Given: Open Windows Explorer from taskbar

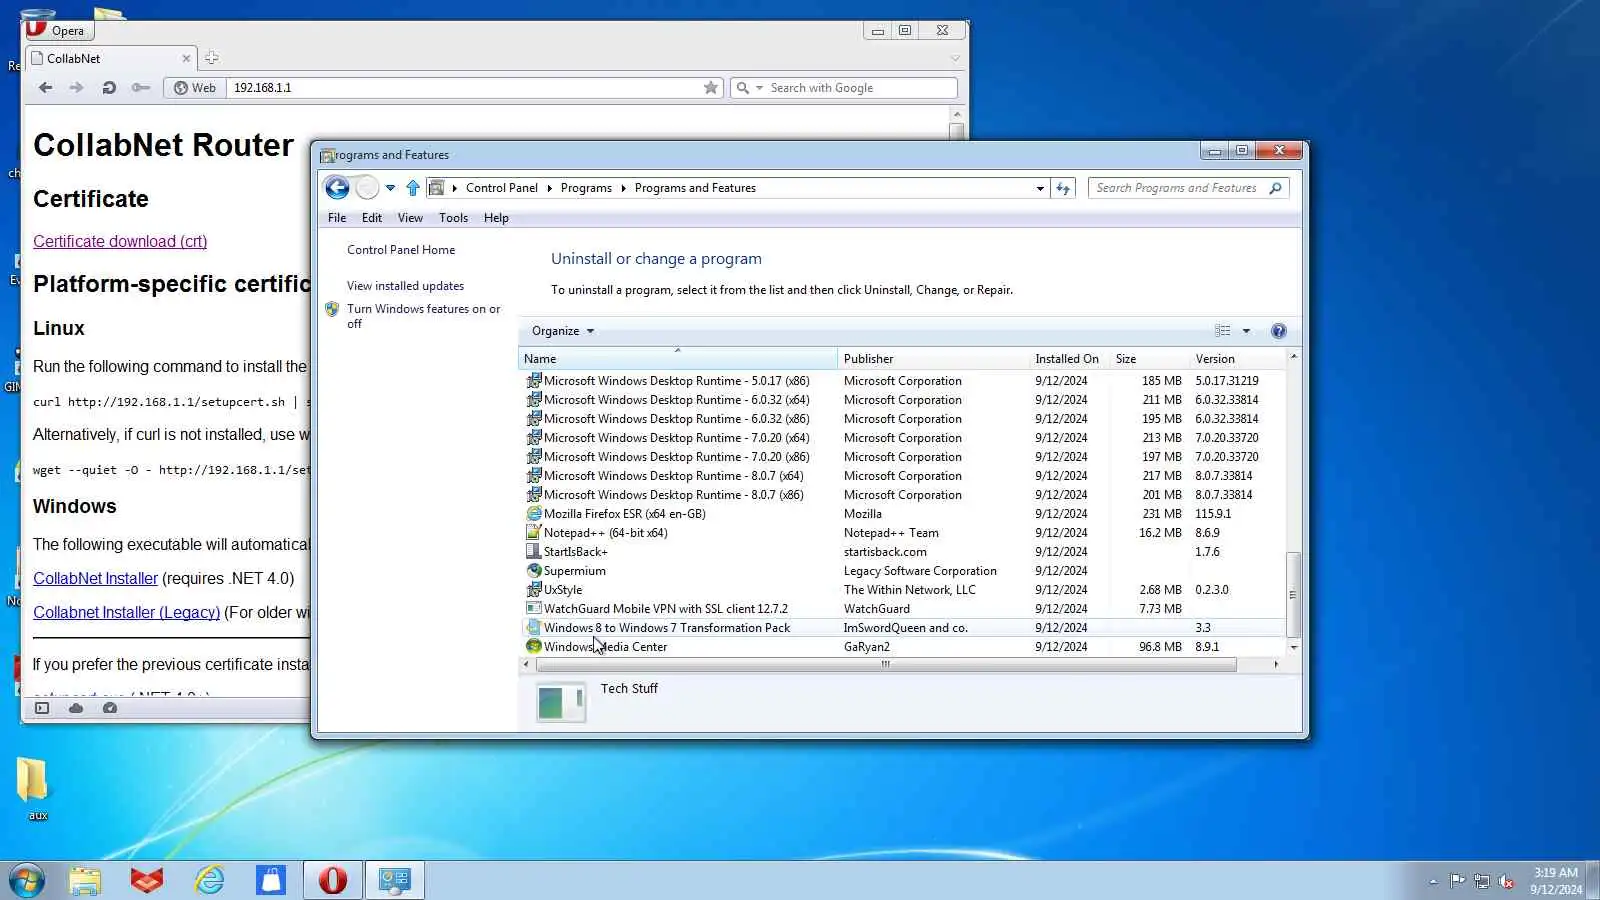Looking at the screenshot, I should (85, 881).
